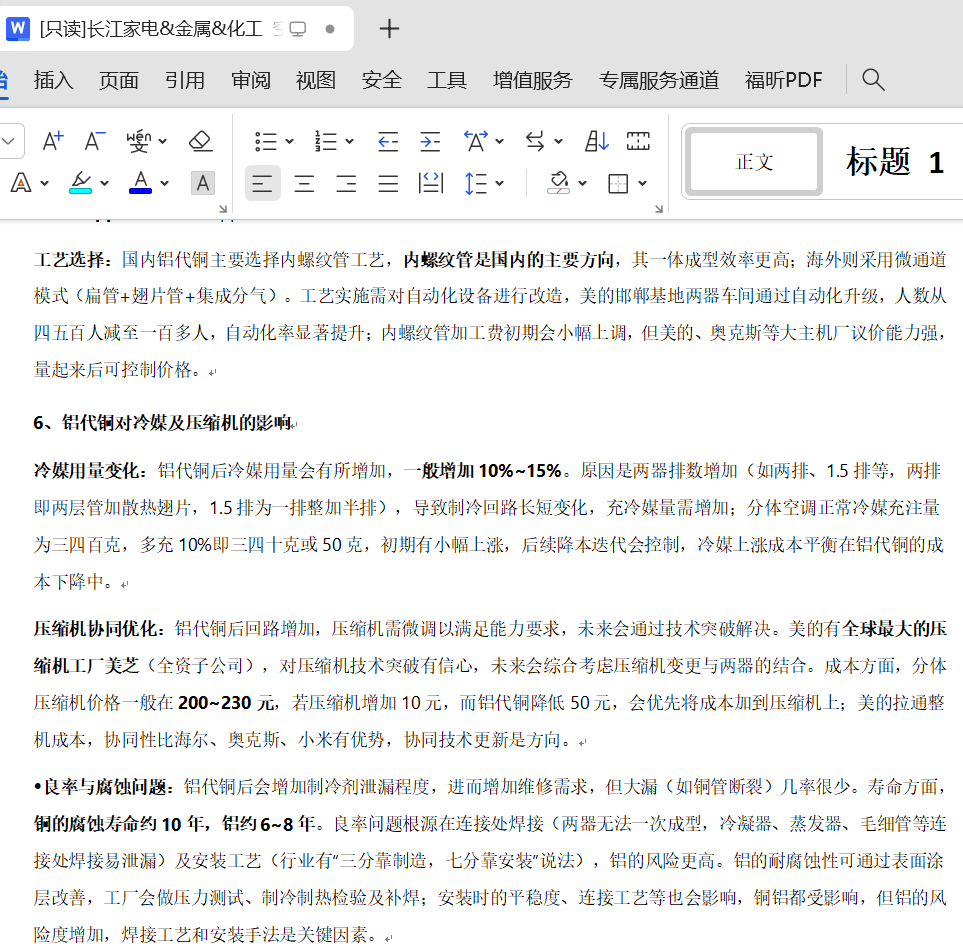Click heading 6、铝代铜对冷媒及压缩机的影响

[162, 423]
